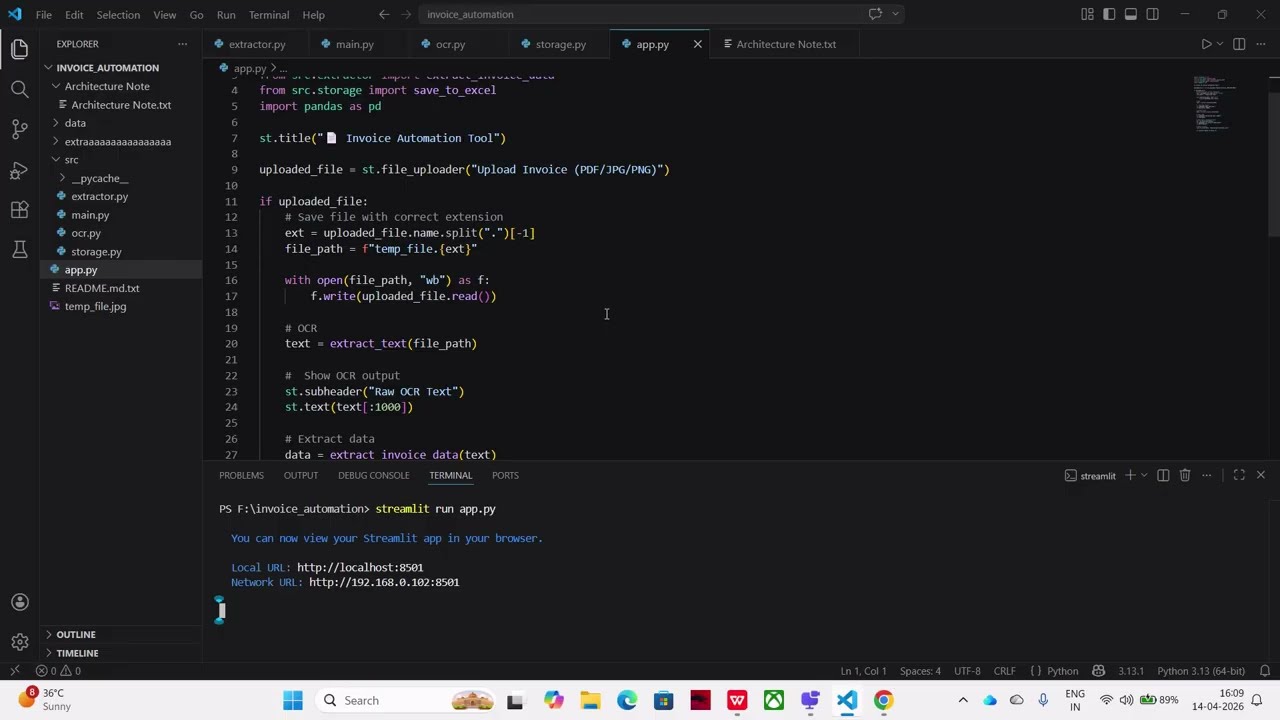
Task: Split the terminal pane
Action: click(1163, 475)
